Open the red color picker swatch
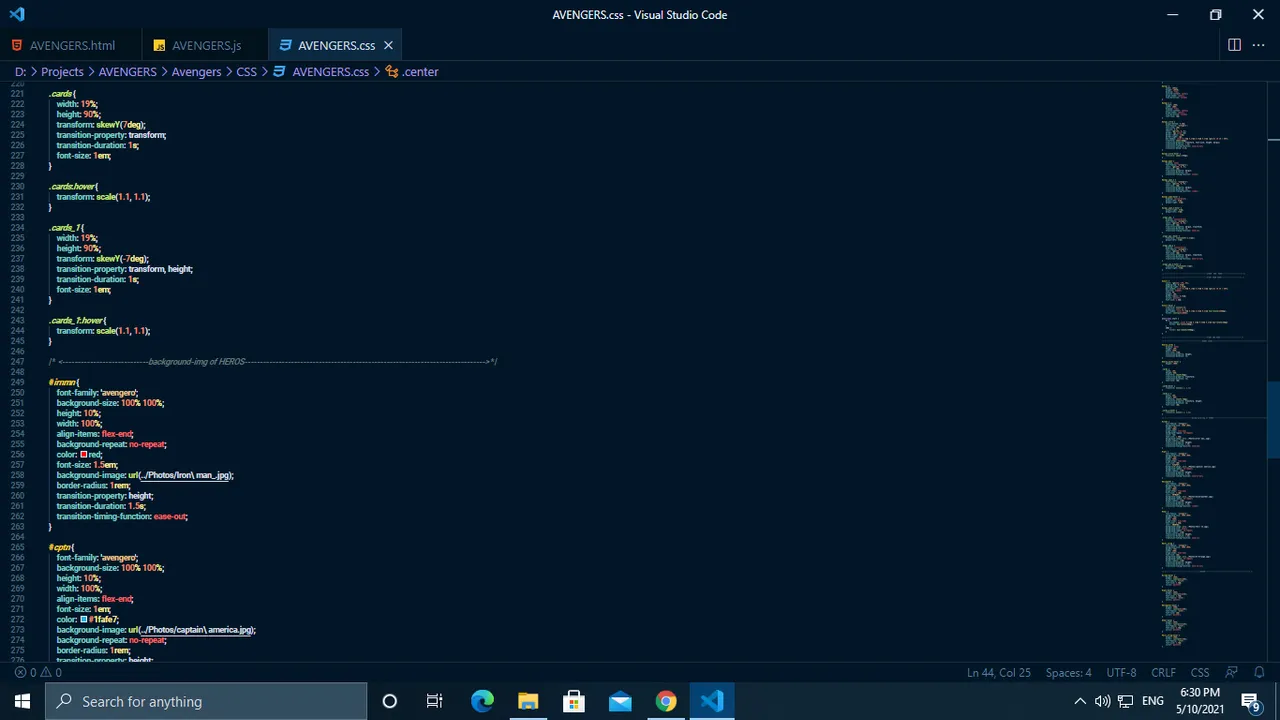Viewport: 1280px width, 720px height. pyautogui.click(x=84, y=455)
